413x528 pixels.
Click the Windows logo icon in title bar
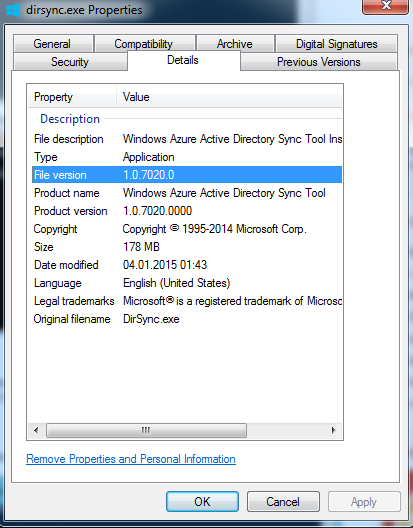(13, 9)
